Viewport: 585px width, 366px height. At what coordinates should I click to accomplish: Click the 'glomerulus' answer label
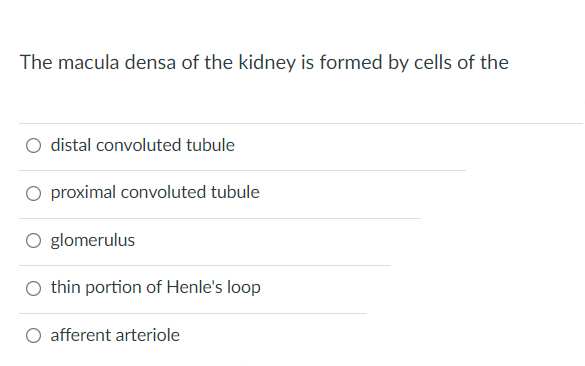pyautogui.click(x=93, y=240)
